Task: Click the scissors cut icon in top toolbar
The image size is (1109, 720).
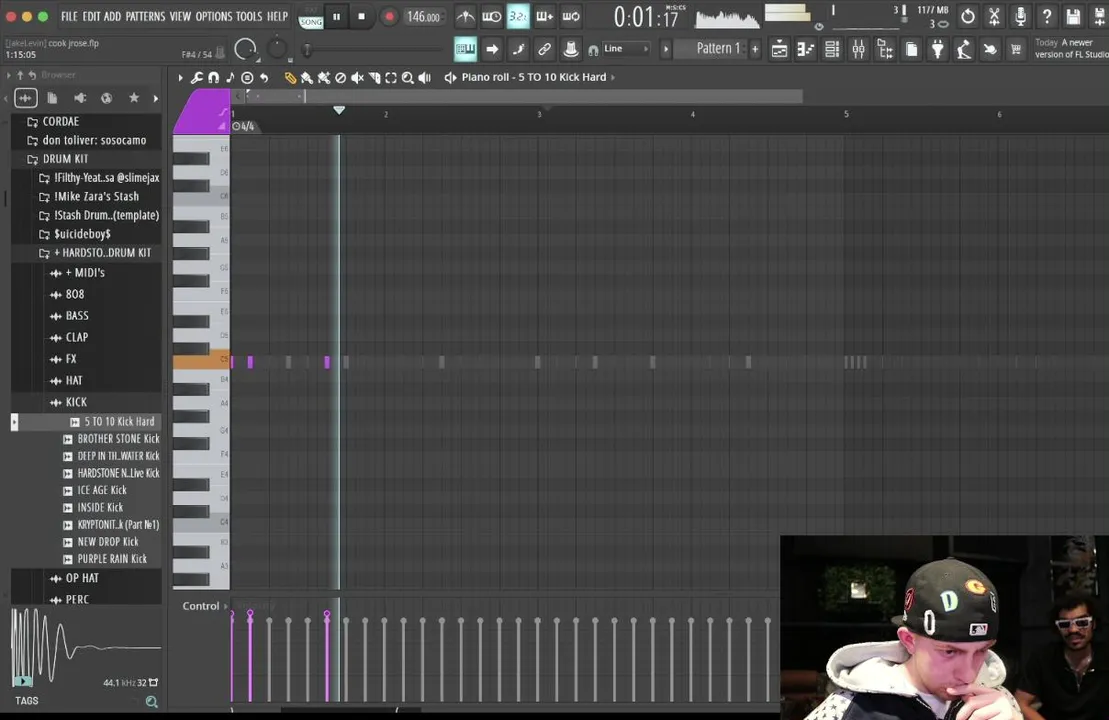Action: point(994,16)
